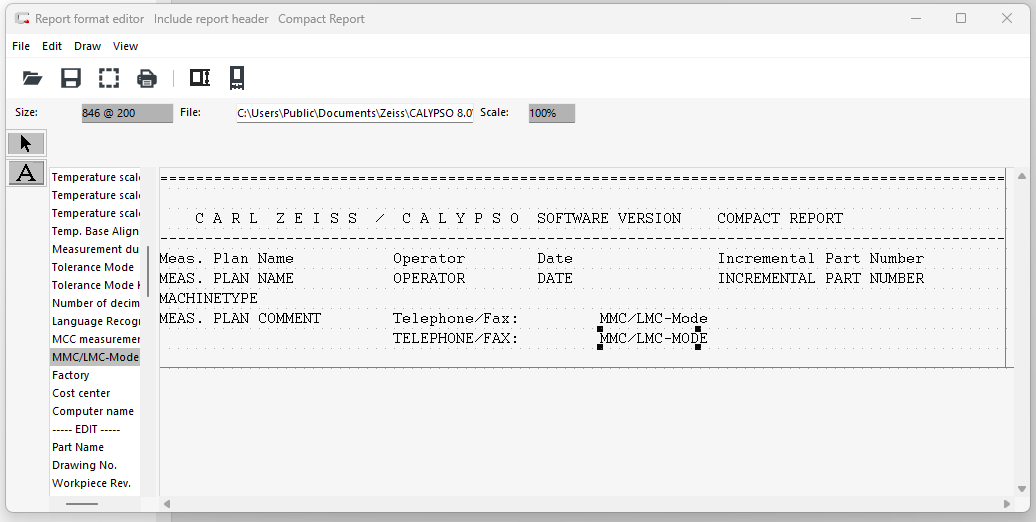This screenshot has width=1036, height=522.
Task: Open the Edit menu
Action: 52,46
